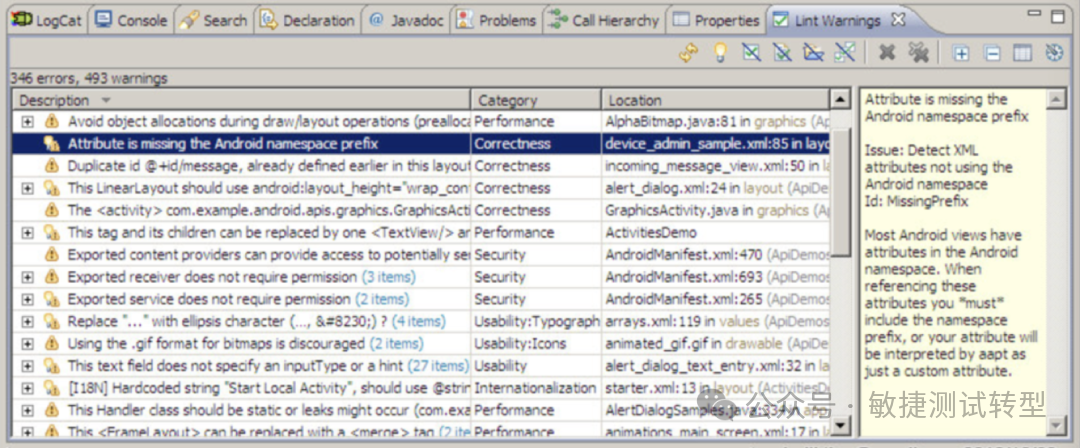Sort by the Description column header
The image size is (1080, 448).
241,100
